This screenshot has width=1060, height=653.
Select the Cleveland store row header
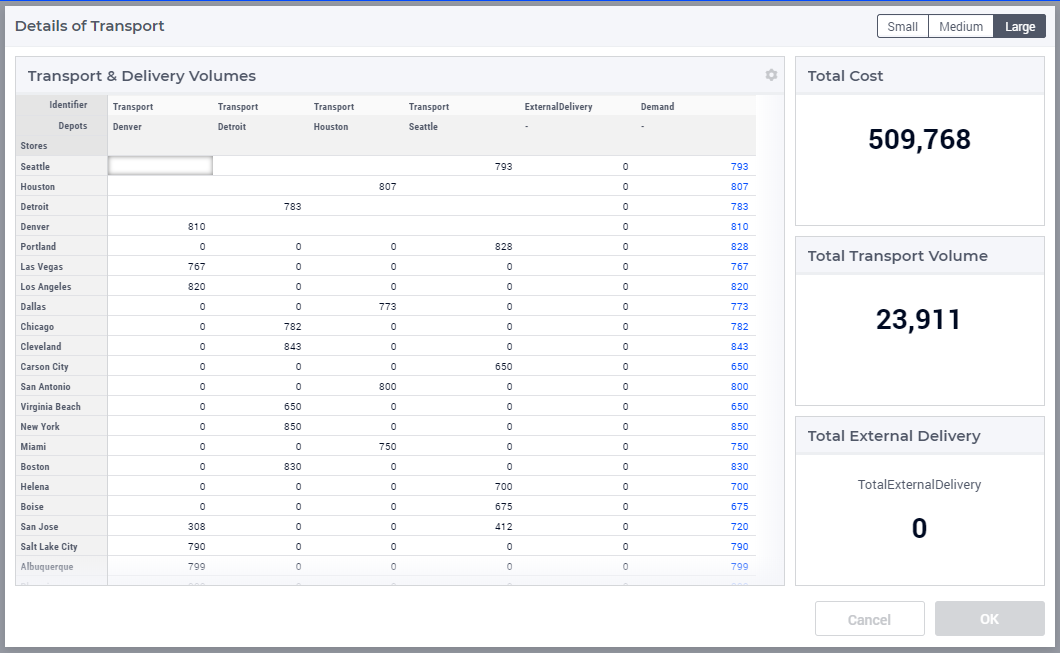[62, 346]
